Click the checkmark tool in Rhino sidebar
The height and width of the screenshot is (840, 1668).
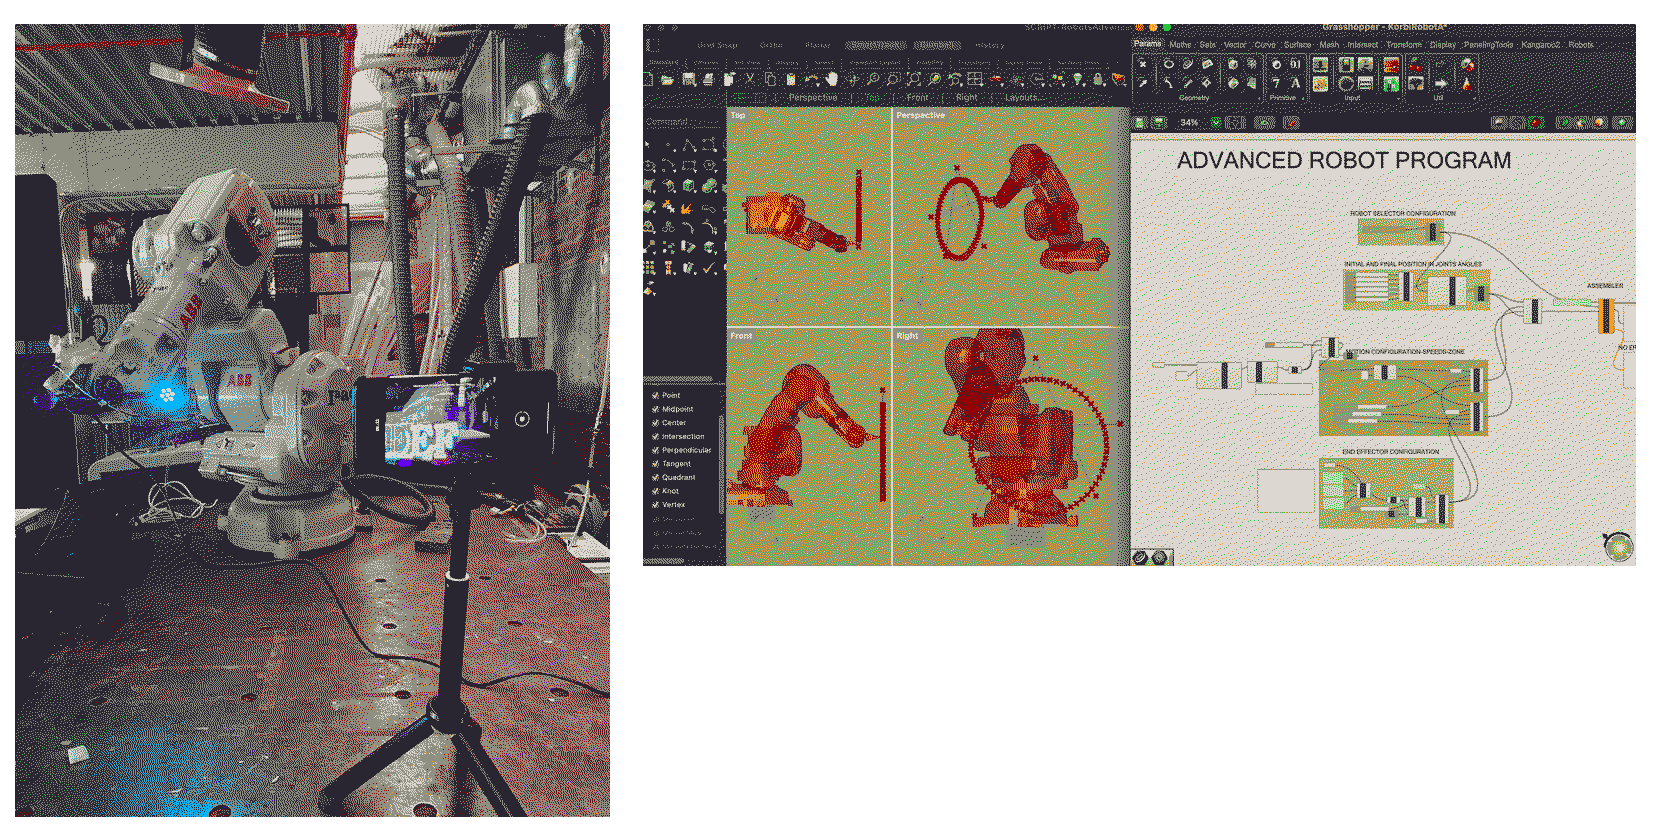[x=709, y=268]
